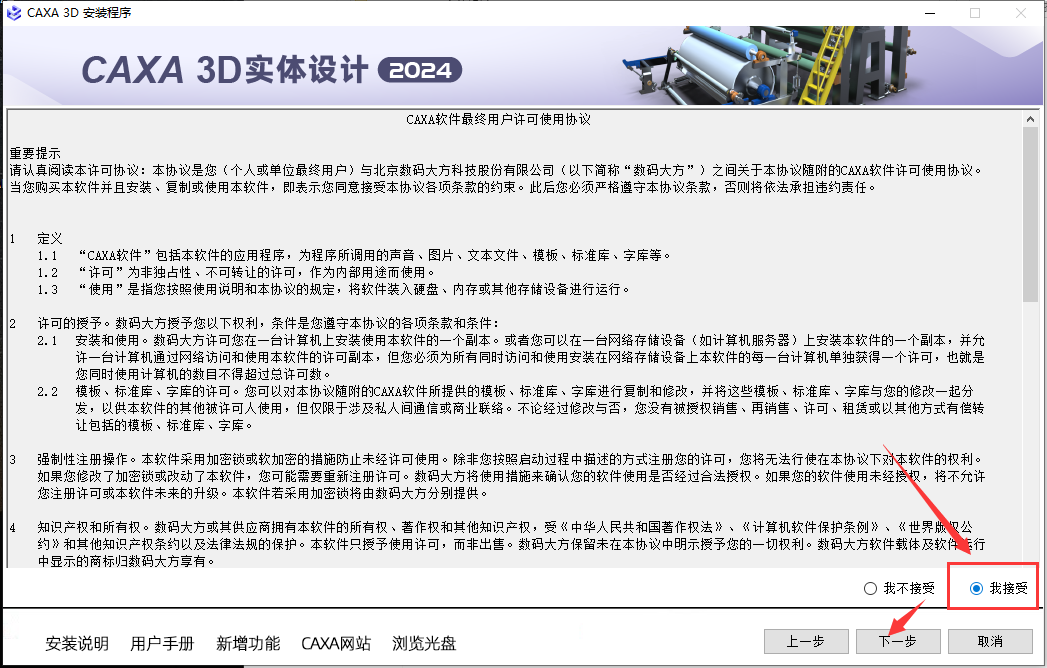The image size is (1047, 668).
Task: Cancel installation with 取消 button
Action: point(990,641)
